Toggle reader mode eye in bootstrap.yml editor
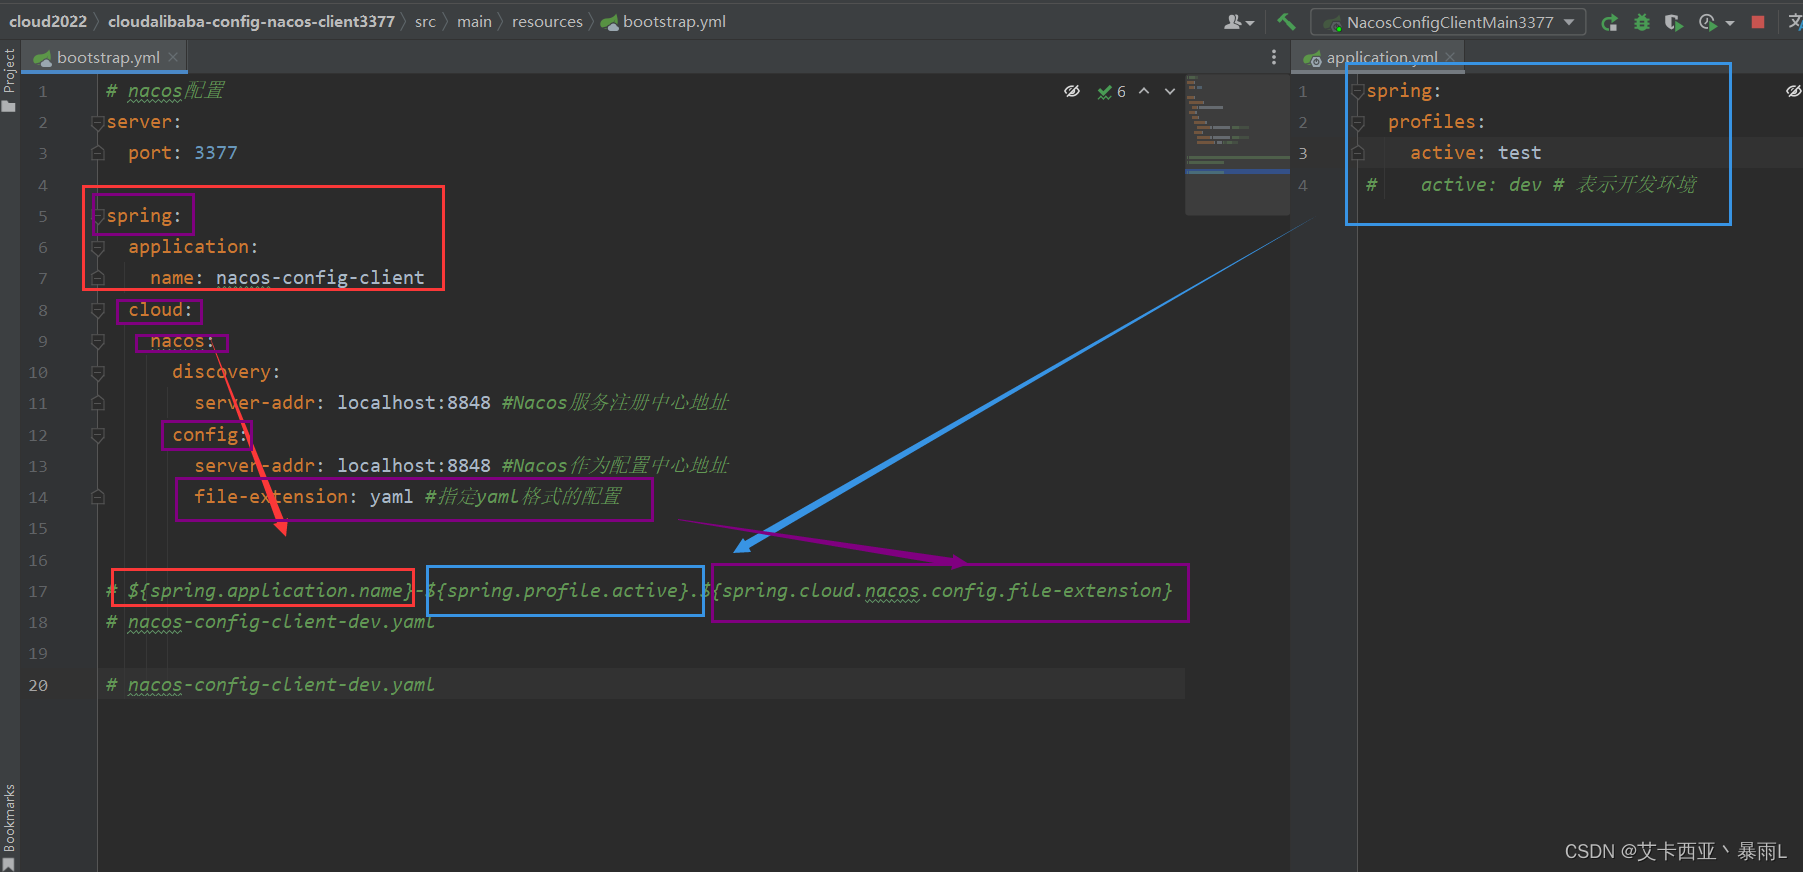The width and height of the screenshot is (1803, 872). pos(1072,91)
